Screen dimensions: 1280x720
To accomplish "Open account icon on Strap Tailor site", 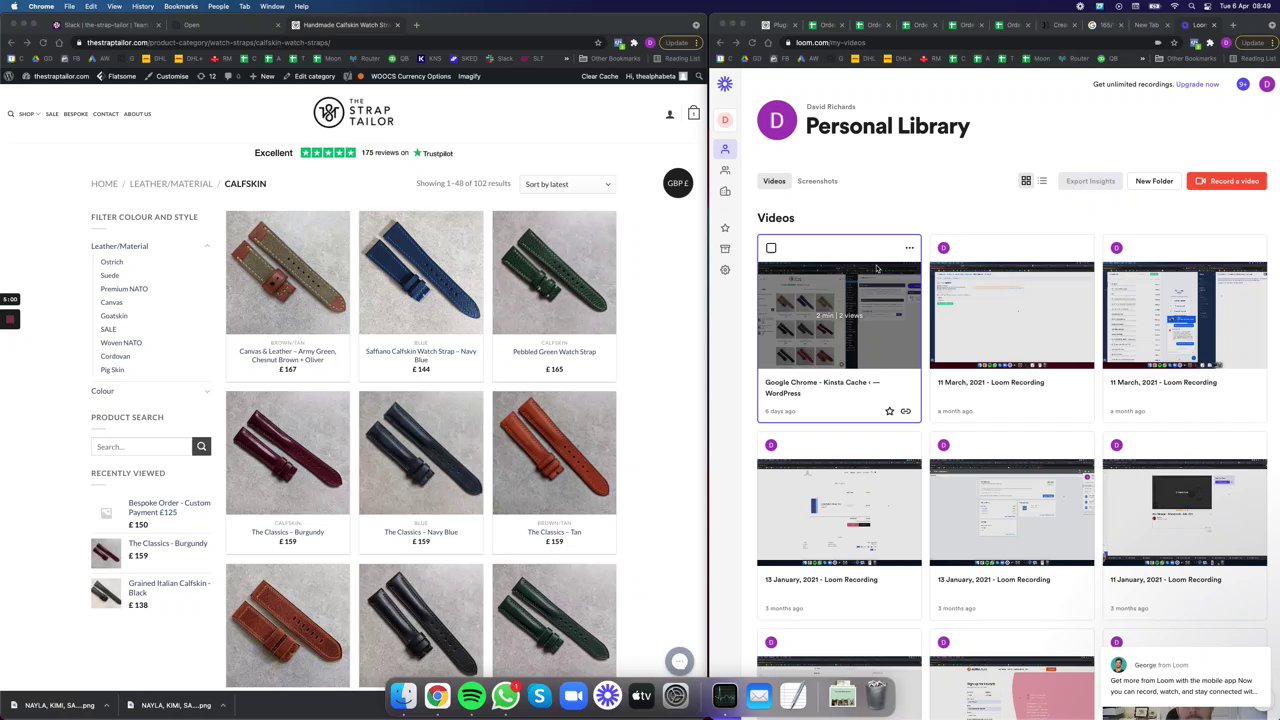I will (670, 114).
